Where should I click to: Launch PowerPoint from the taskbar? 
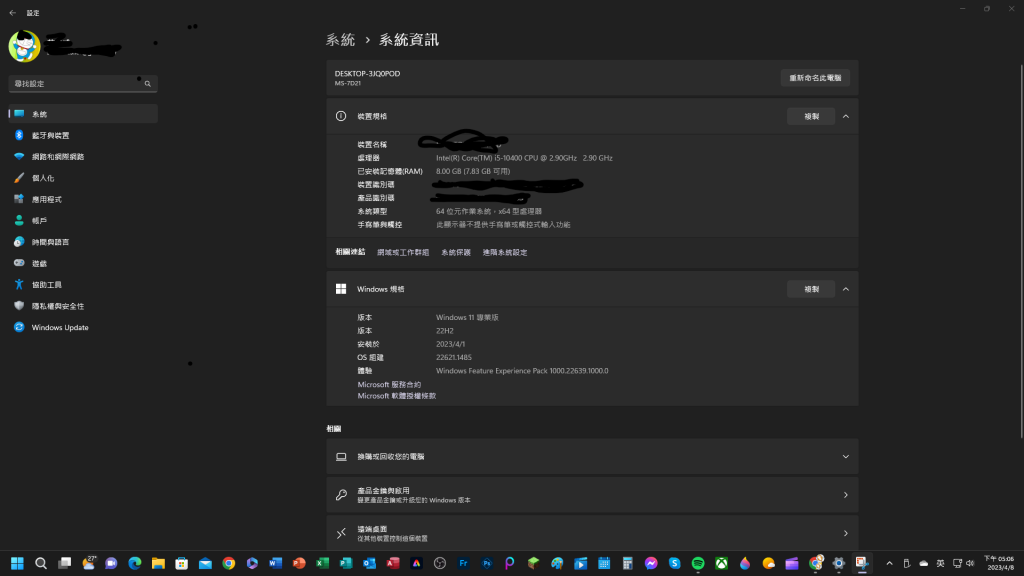pos(299,563)
